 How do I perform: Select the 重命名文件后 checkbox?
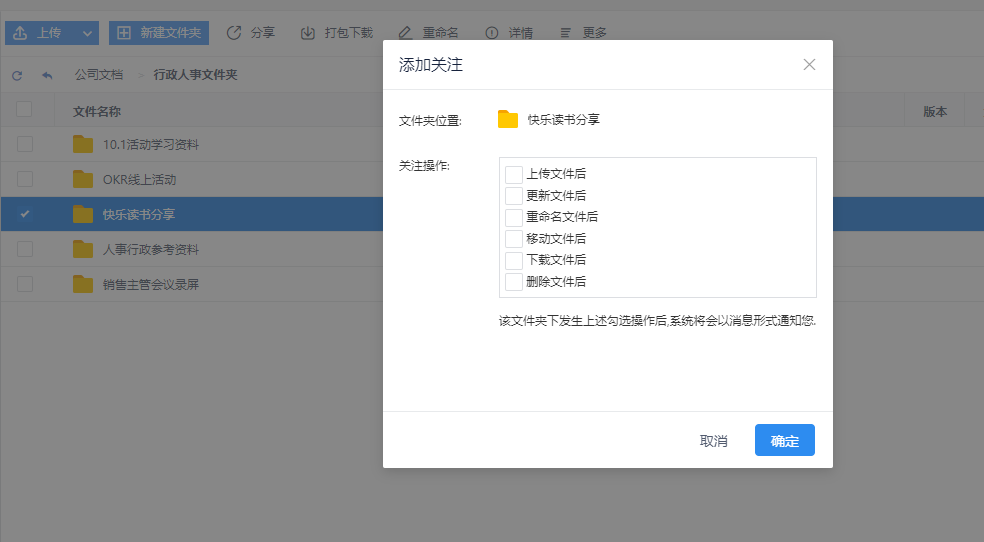click(514, 217)
